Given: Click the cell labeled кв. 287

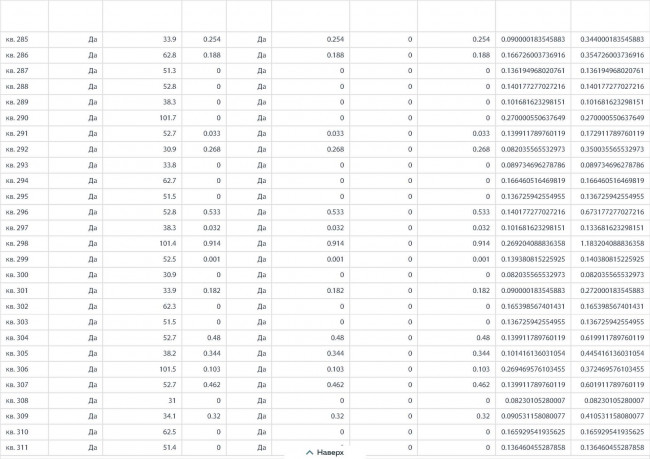Looking at the screenshot, I should tap(17, 71).
